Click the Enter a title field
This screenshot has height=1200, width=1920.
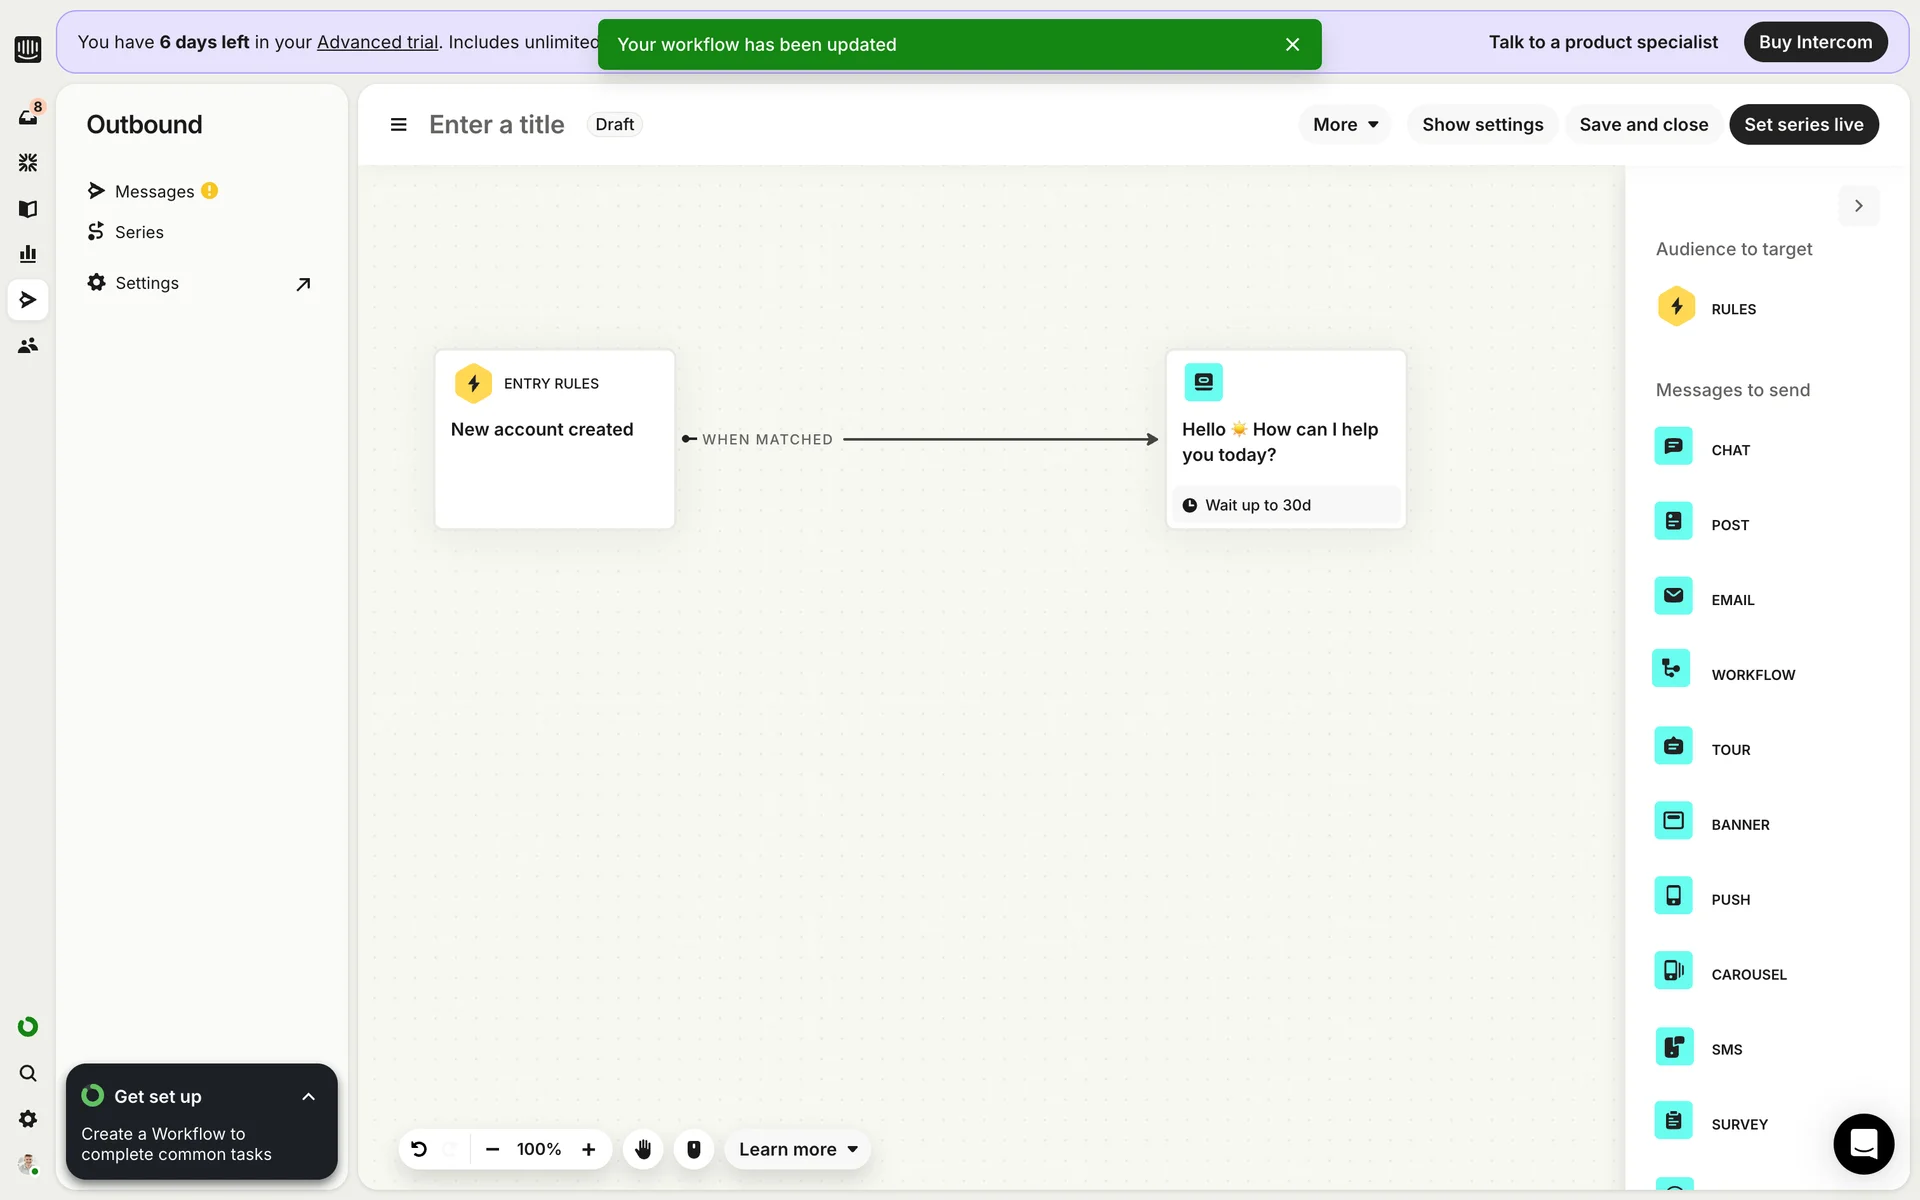click(496, 125)
